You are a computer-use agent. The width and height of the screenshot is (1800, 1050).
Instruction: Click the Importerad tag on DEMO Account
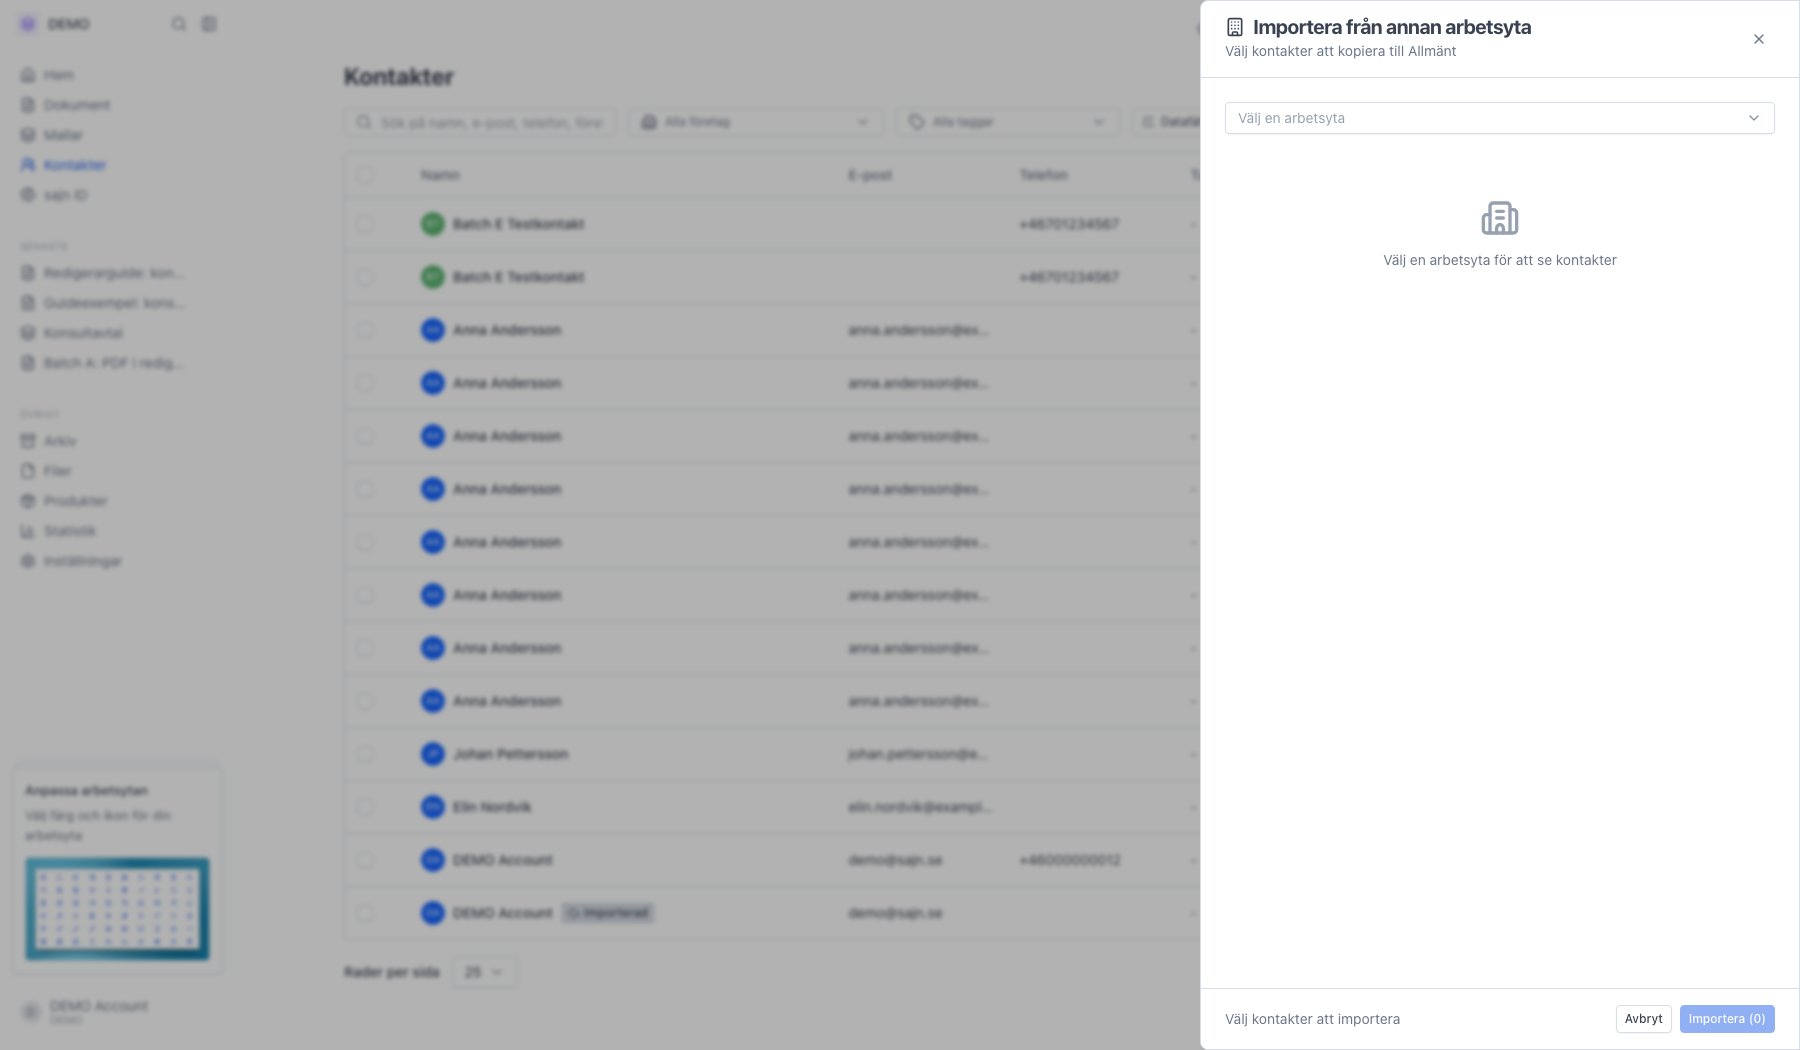pyautogui.click(x=608, y=913)
